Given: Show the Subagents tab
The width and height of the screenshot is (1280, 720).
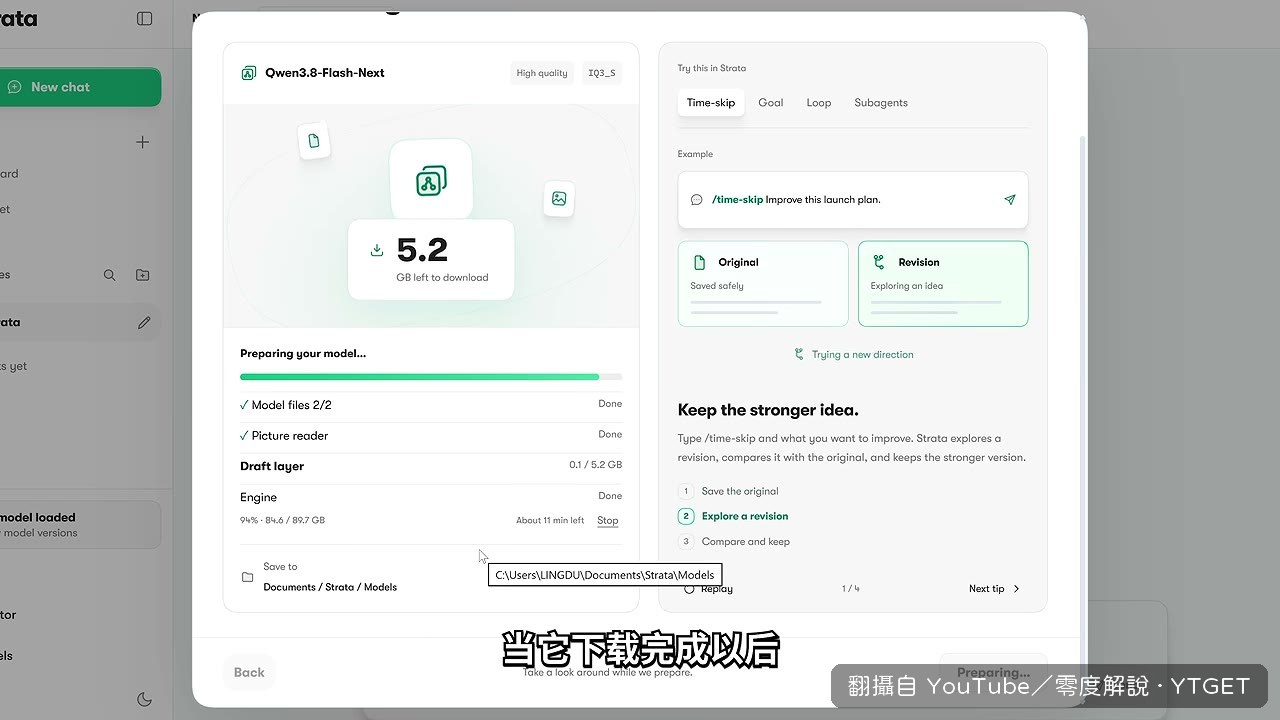Looking at the screenshot, I should (881, 103).
